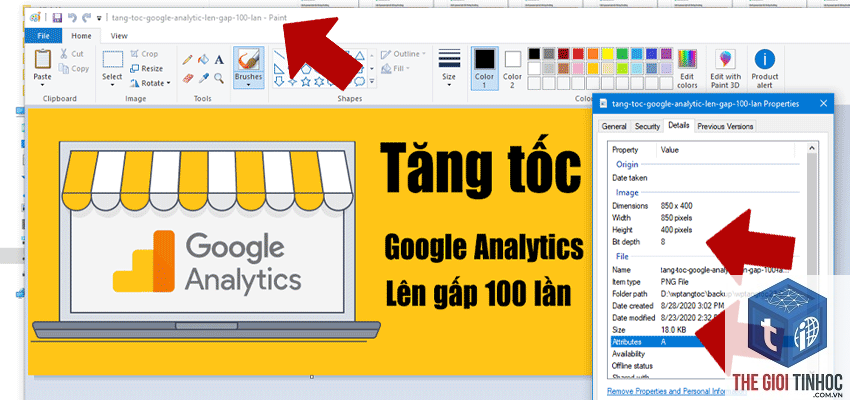This screenshot has width=850, height=400.
Task: Open the Customize Quick Access Toolbar dropdown
Action: coord(99,18)
